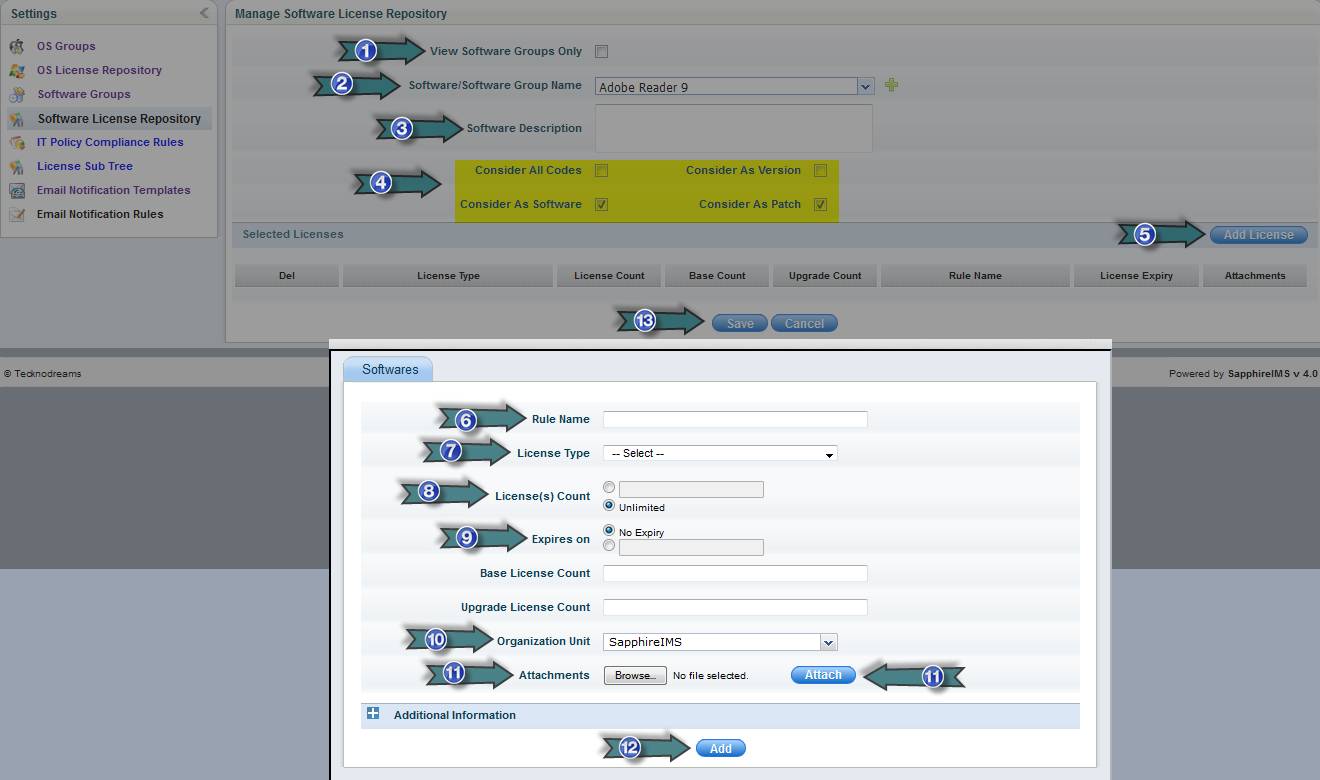
Task: Click the Additional Information section label
Action: 455,715
